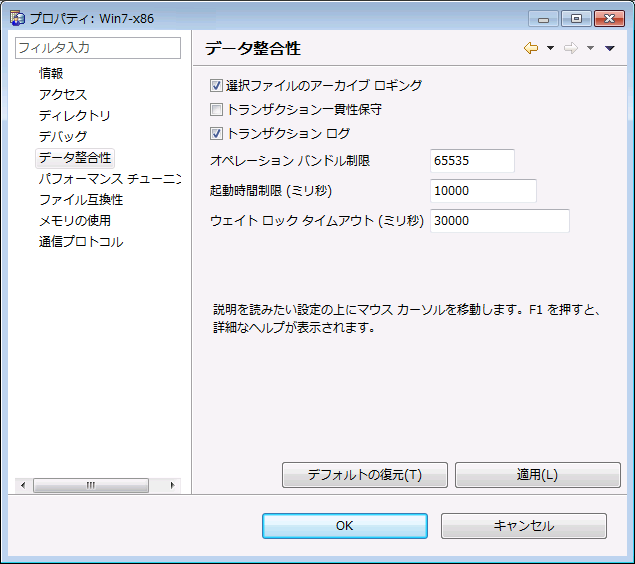Open the back history dropdown arrow
635x564 pixels.
(x=550, y=49)
